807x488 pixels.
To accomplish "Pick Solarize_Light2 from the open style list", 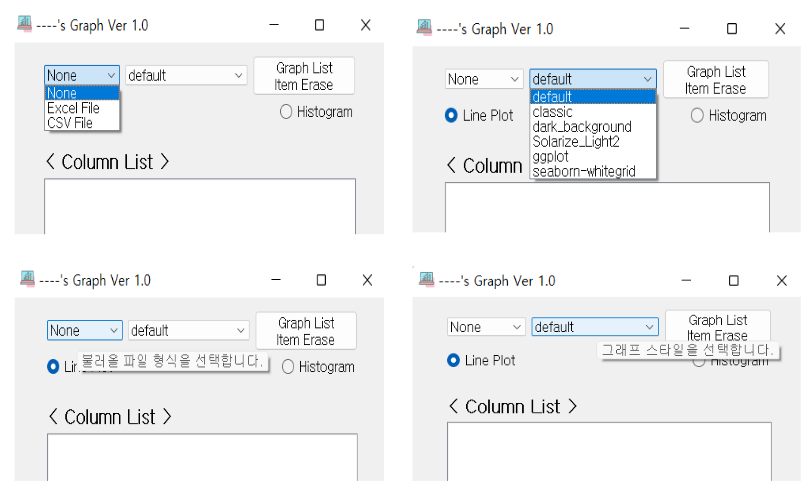I will click(593, 142).
